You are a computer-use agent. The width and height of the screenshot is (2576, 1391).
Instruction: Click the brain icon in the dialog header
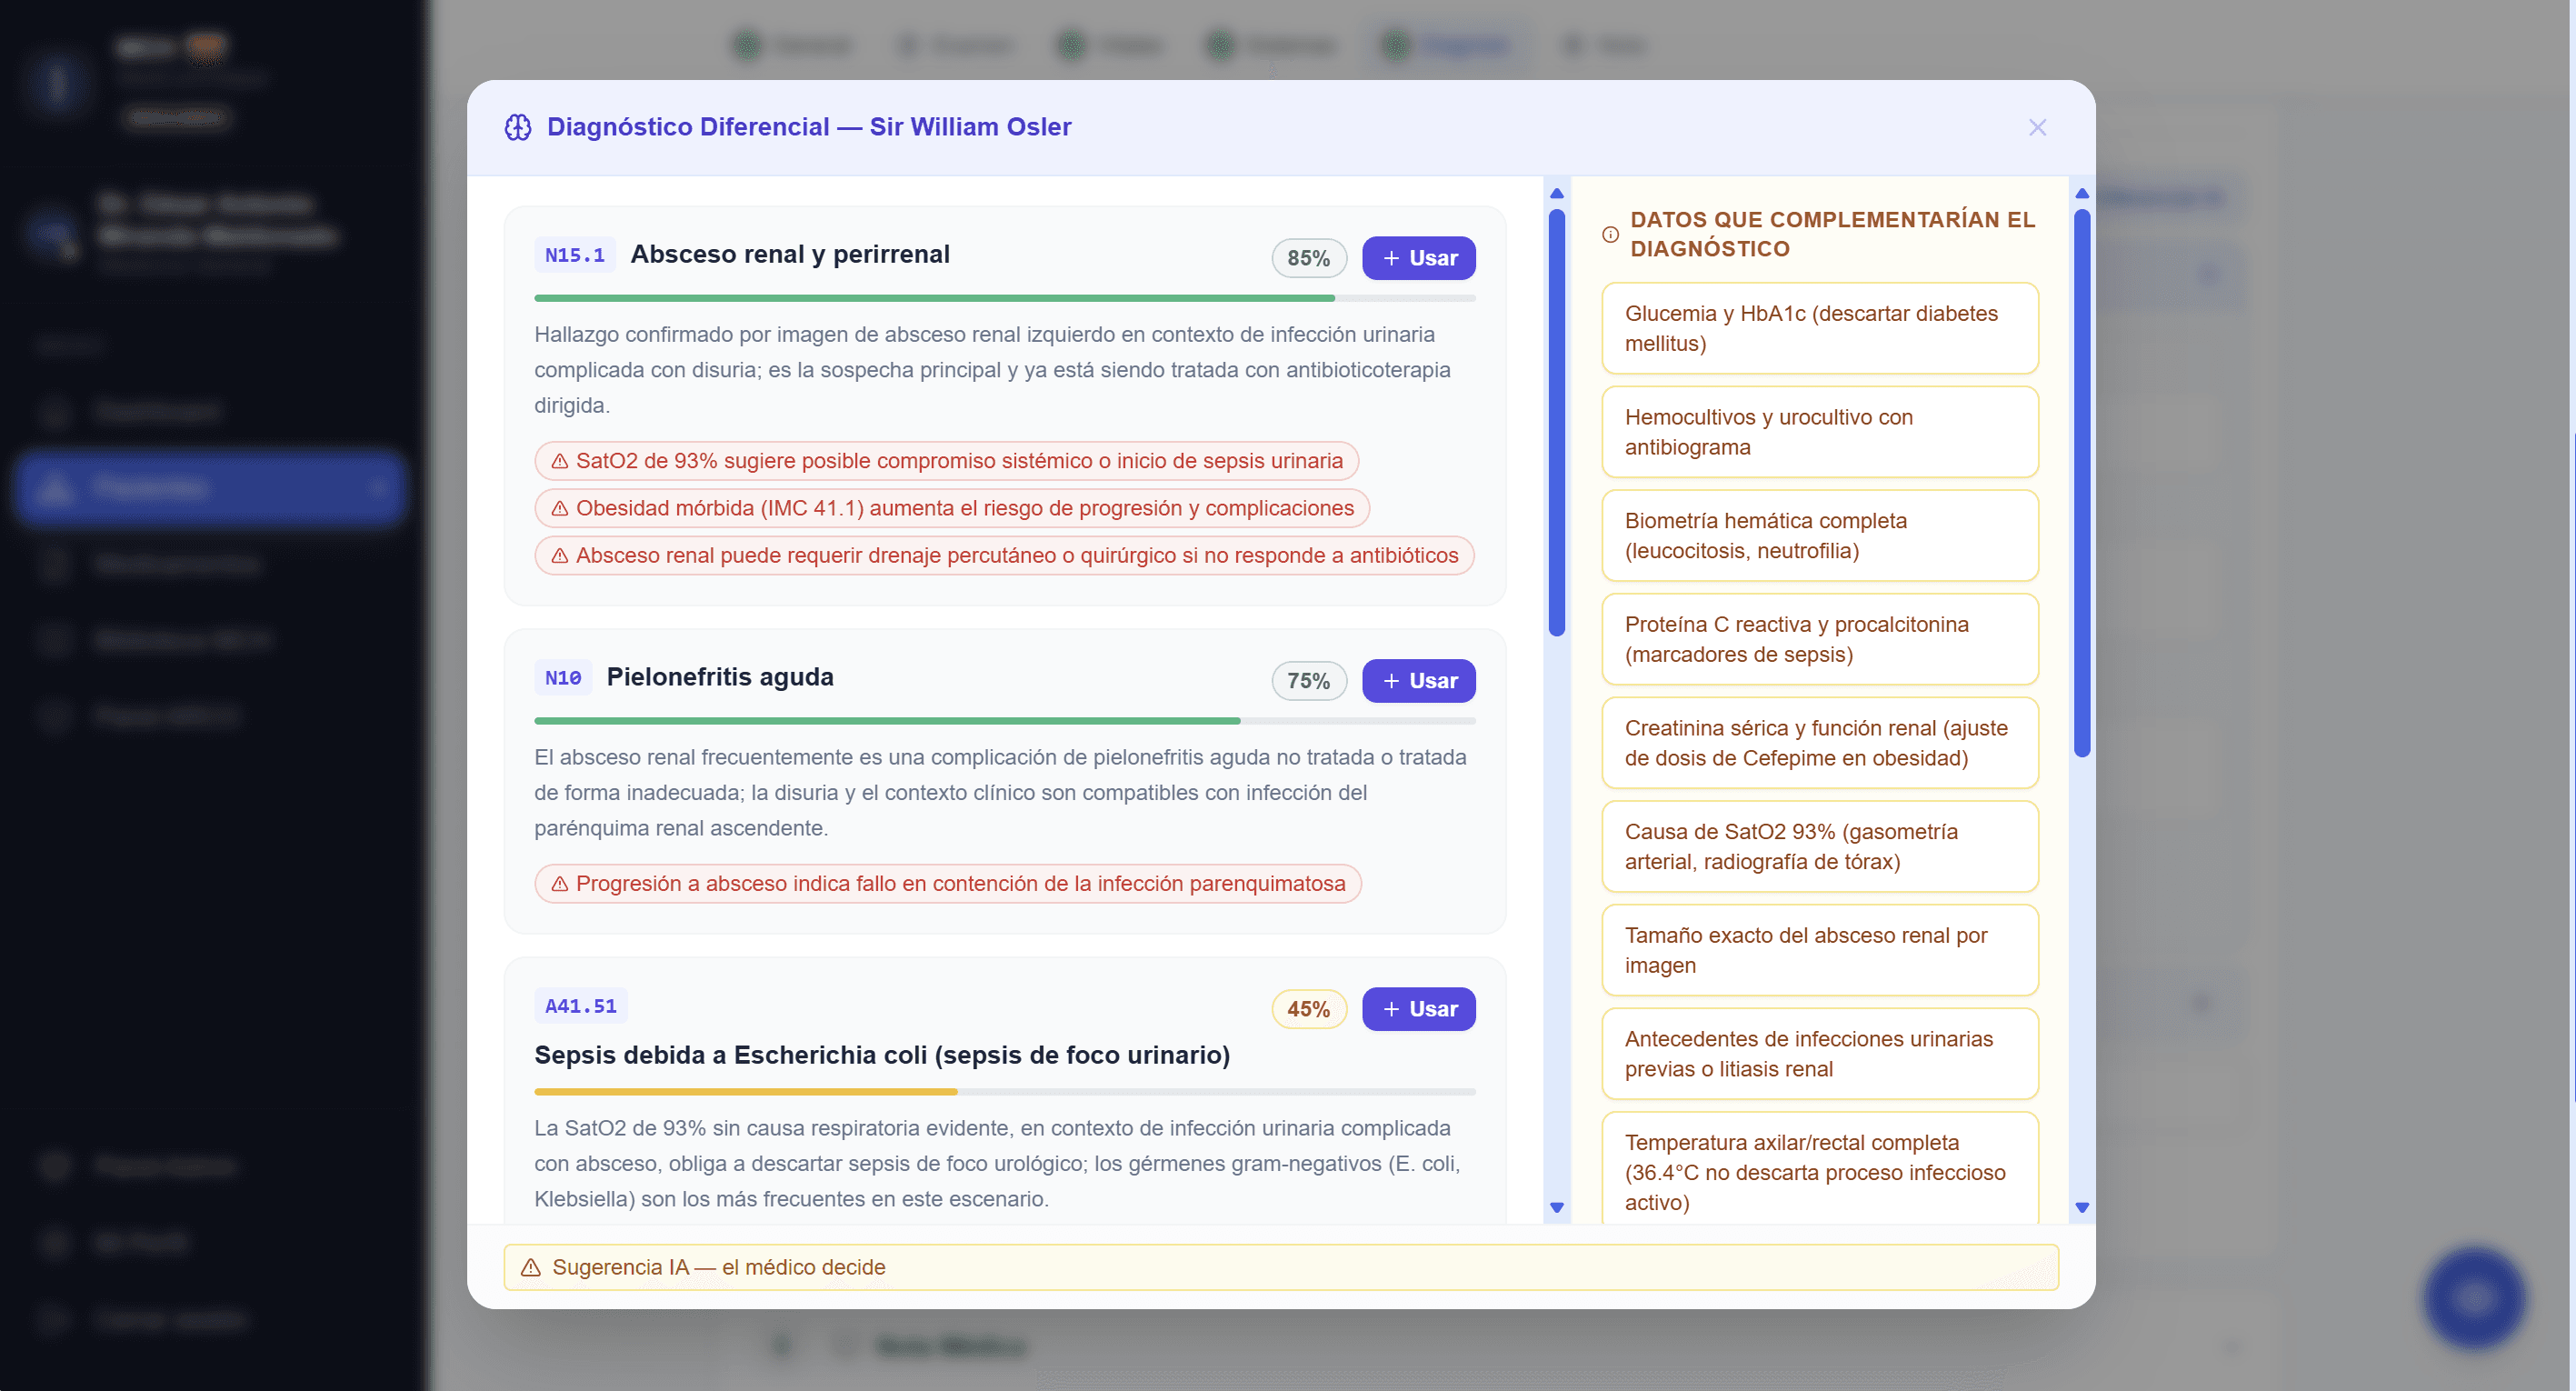click(518, 127)
